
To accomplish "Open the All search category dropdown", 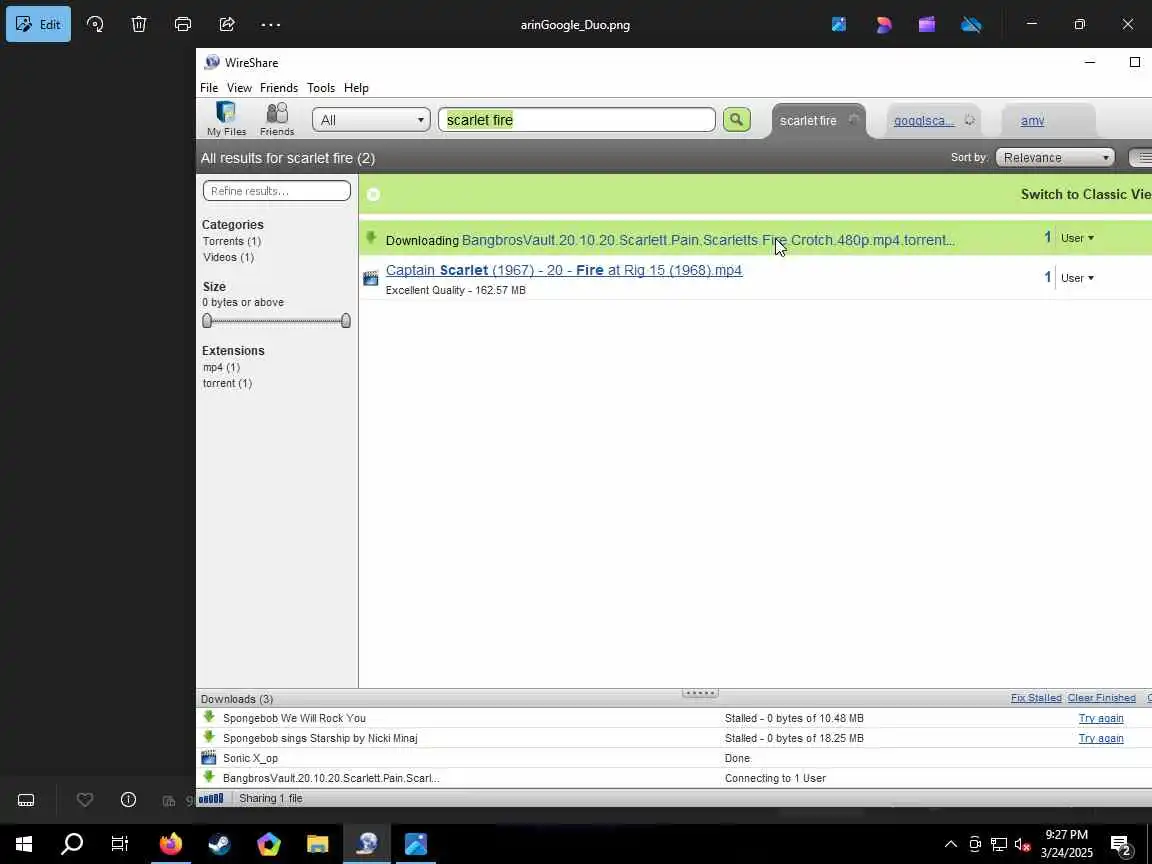I will pos(371,120).
